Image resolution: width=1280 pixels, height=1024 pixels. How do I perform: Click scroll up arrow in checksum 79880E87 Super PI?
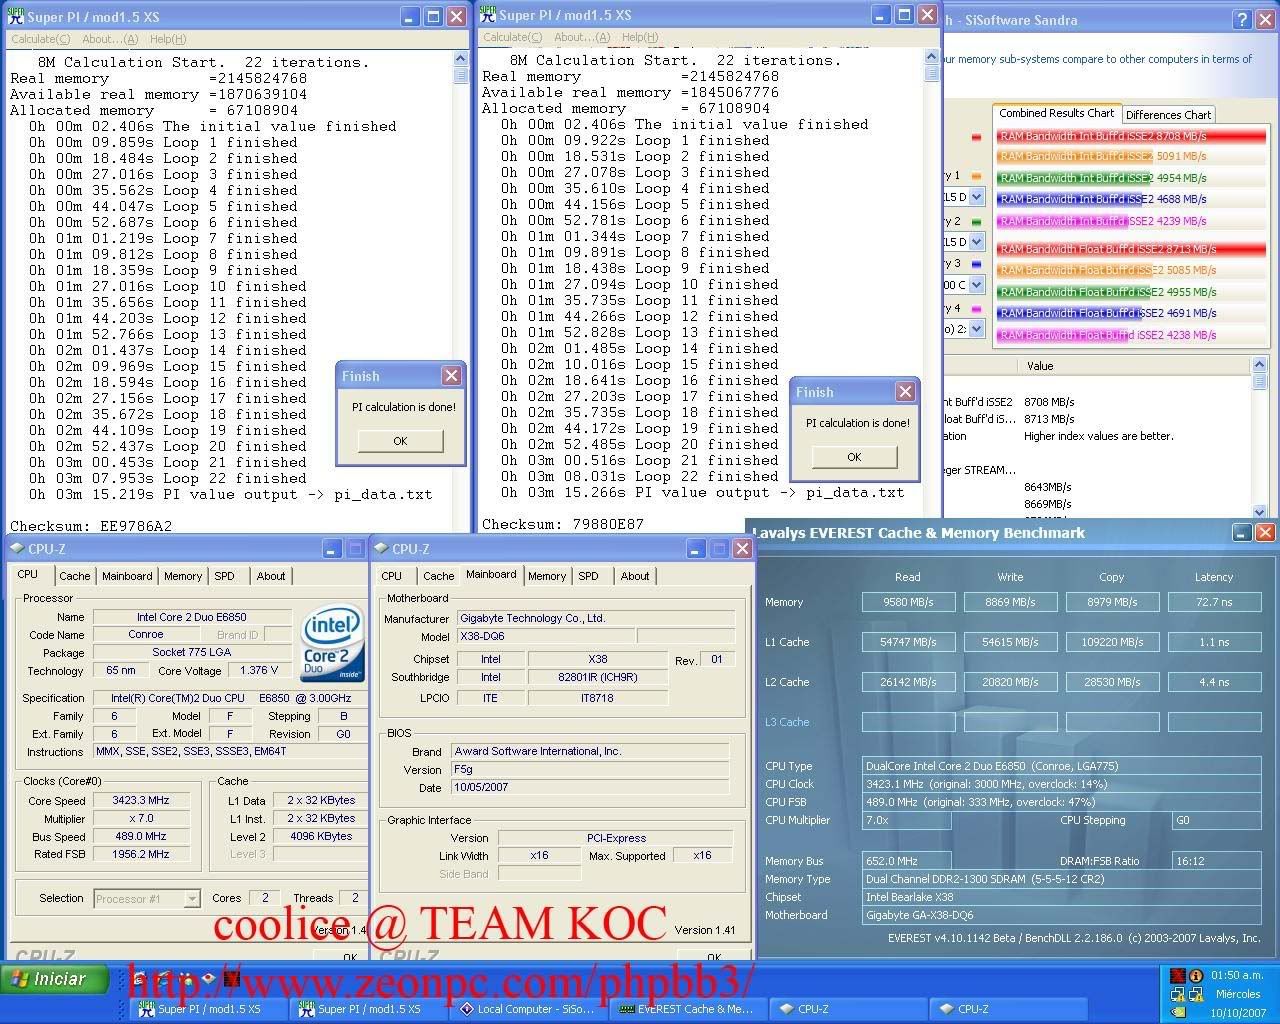(x=932, y=58)
